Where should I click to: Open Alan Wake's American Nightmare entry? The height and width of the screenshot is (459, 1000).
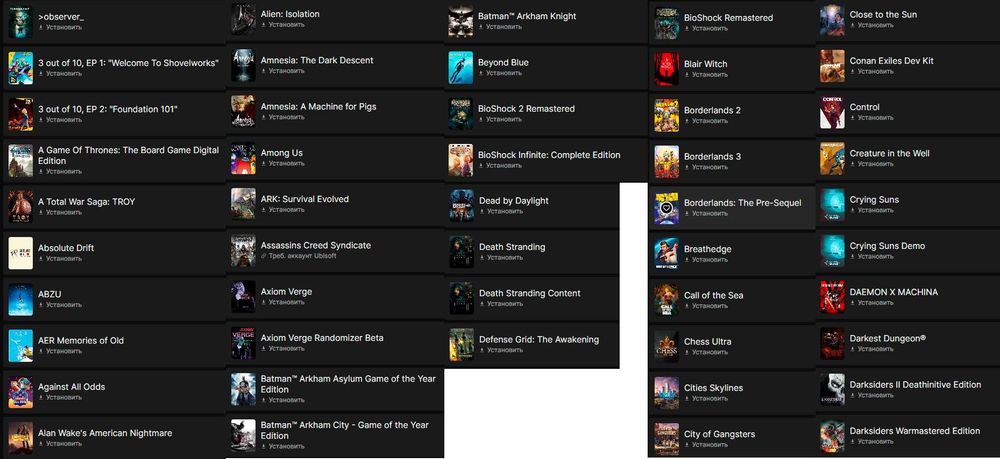click(113, 437)
